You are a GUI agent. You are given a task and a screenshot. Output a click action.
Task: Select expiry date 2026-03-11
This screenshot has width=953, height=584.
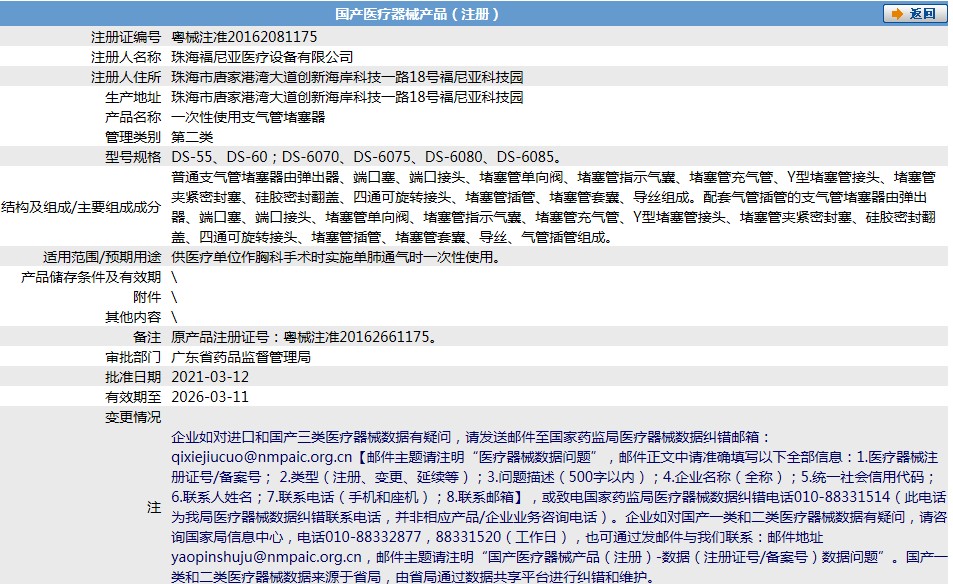[x=210, y=397]
